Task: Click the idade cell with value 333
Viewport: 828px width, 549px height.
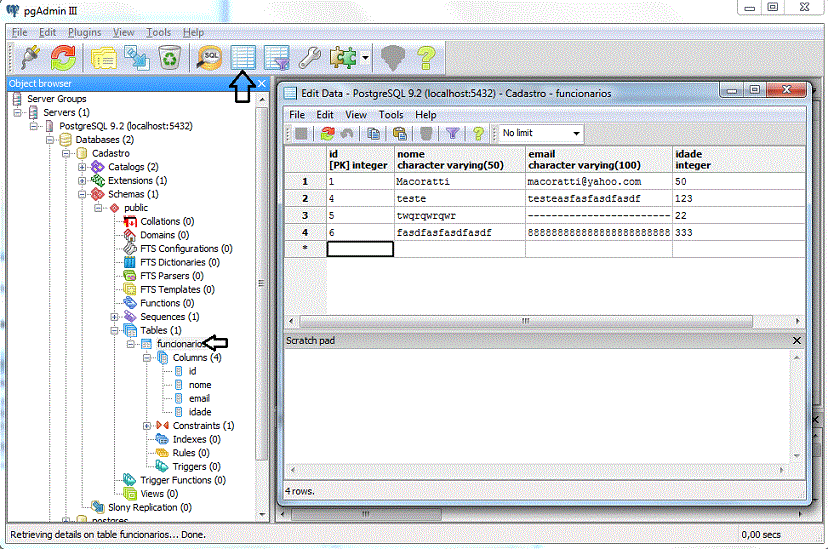Action: point(739,232)
